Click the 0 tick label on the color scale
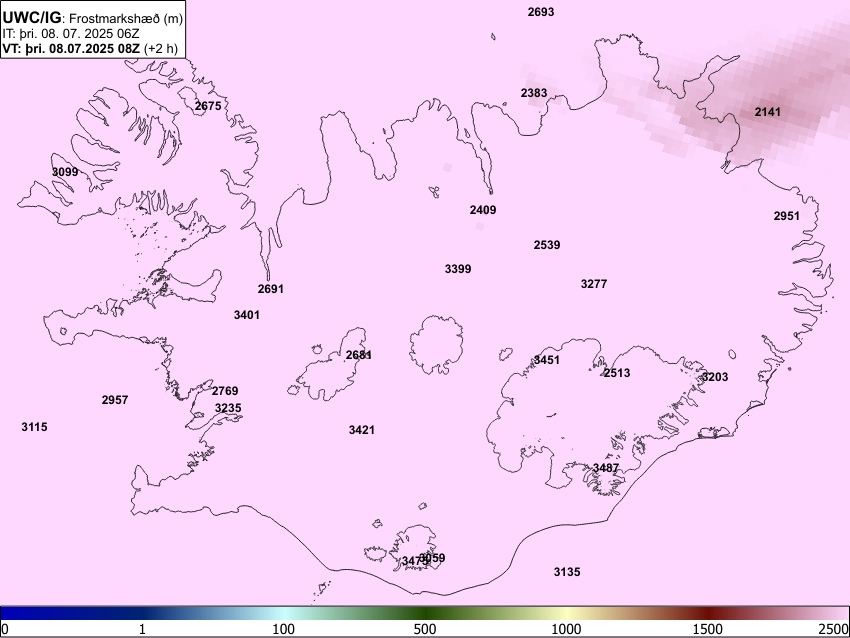This screenshot has height=638, width=850. tap(5, 629)
